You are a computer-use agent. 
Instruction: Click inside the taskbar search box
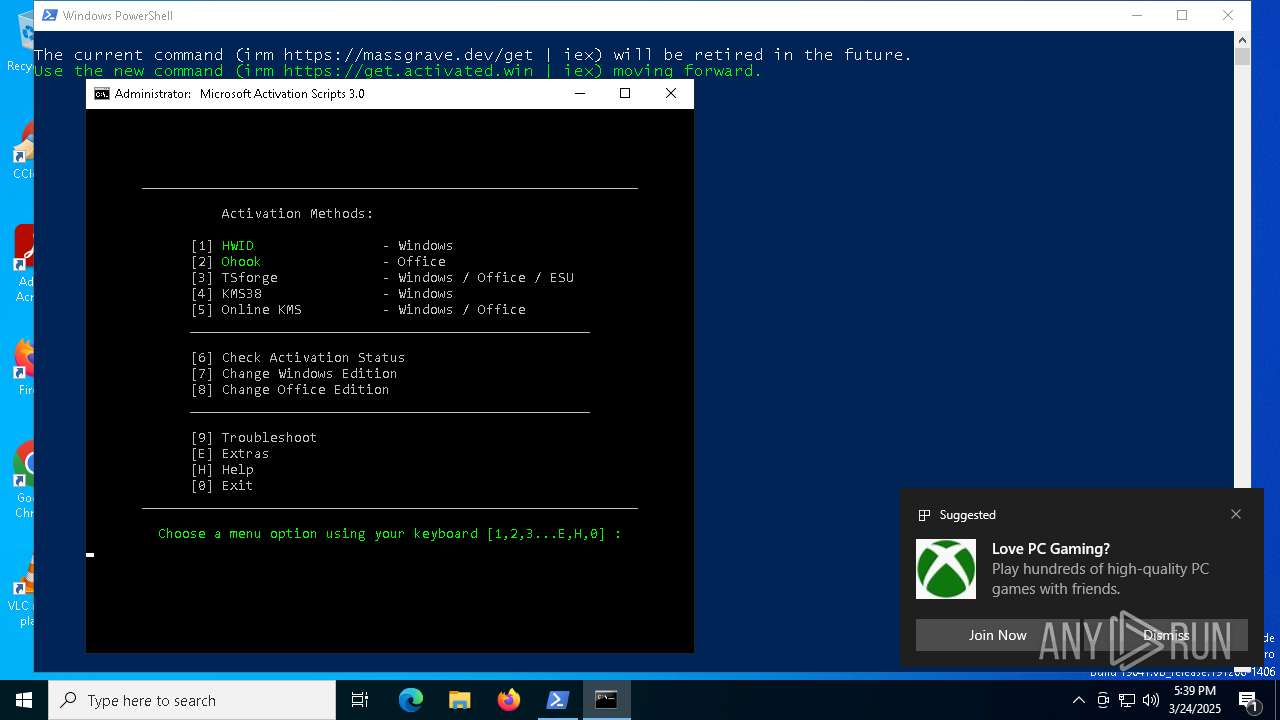click(x=192, y=700)
